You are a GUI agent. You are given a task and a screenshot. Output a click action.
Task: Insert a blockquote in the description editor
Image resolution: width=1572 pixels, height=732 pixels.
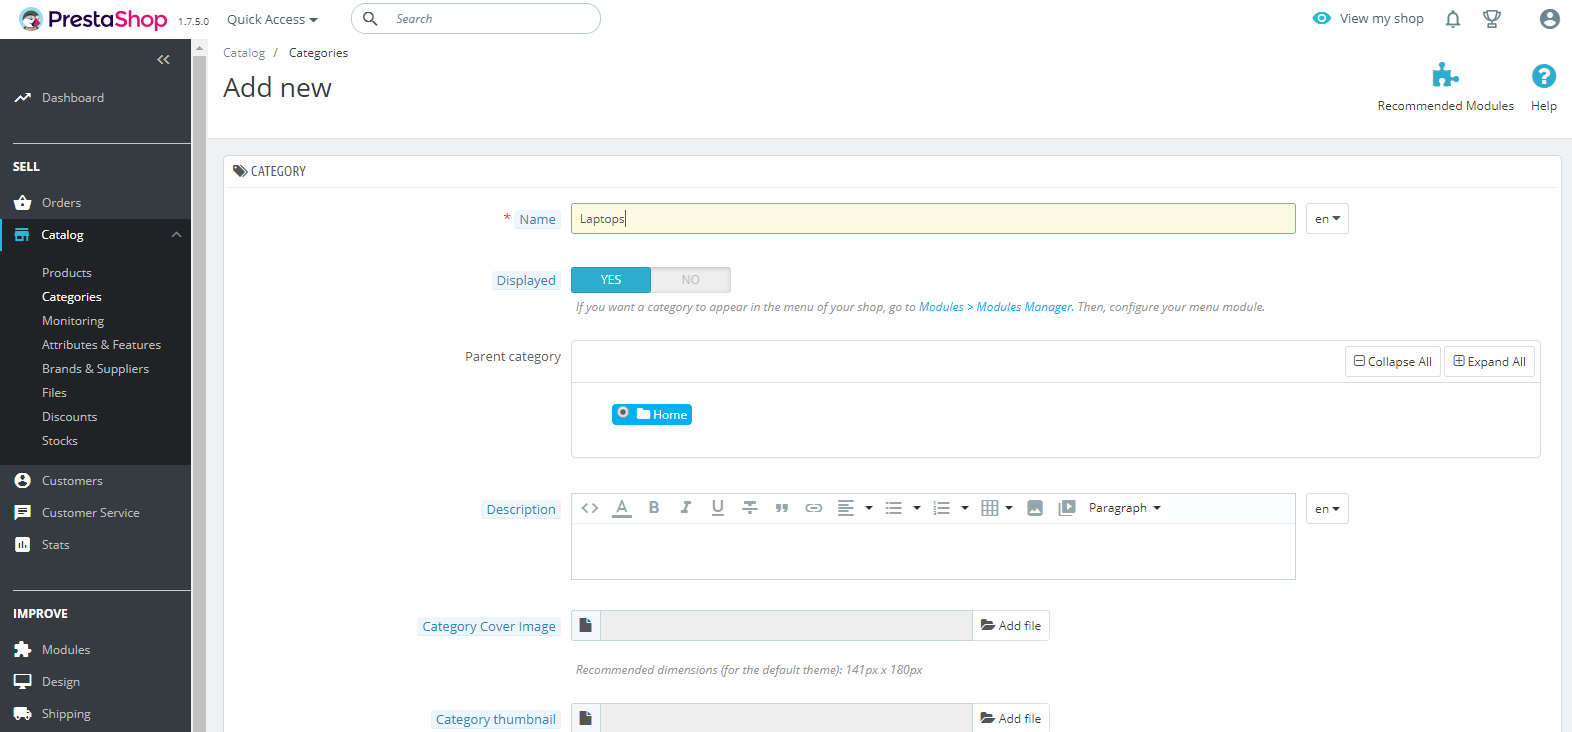point(782,508)
